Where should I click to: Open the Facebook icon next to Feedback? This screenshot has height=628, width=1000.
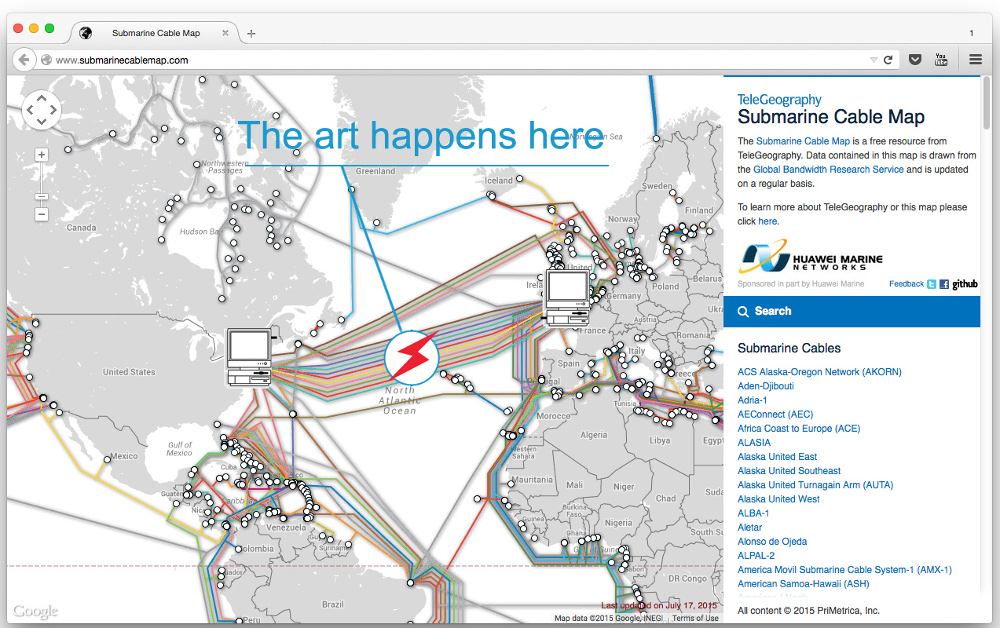click(944, 284)
